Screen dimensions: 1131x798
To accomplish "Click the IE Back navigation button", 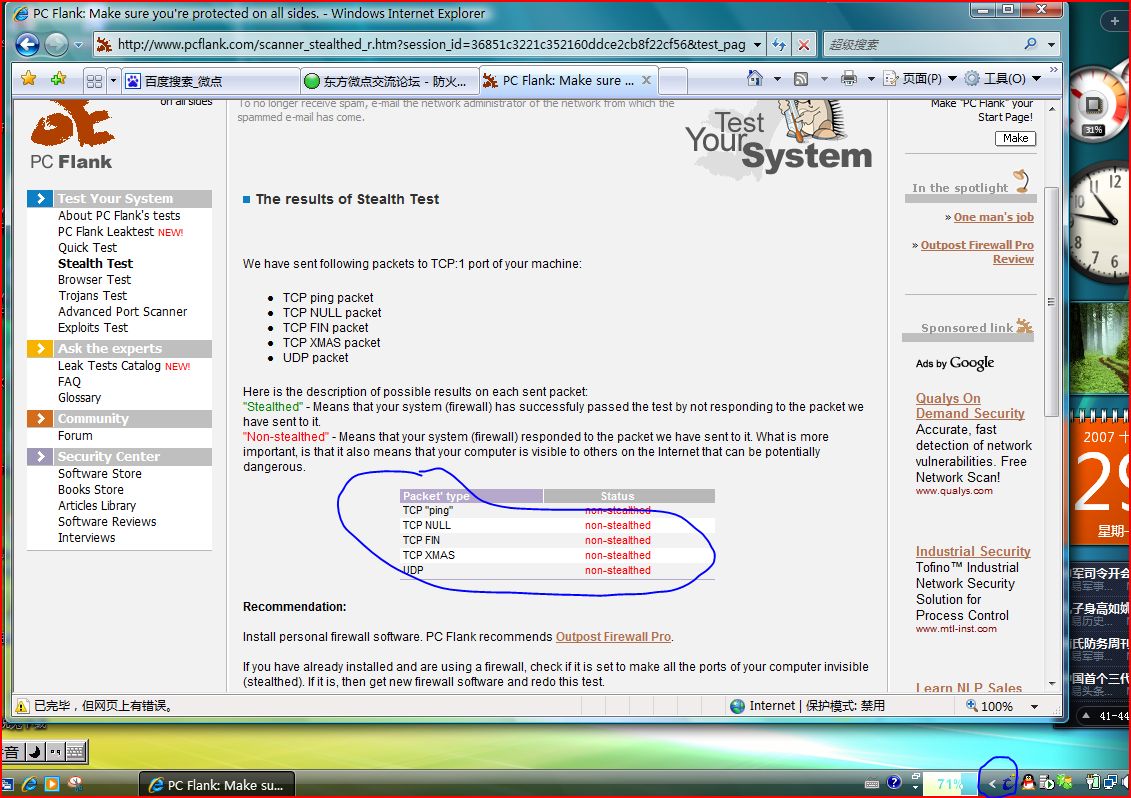I will 27,44.
